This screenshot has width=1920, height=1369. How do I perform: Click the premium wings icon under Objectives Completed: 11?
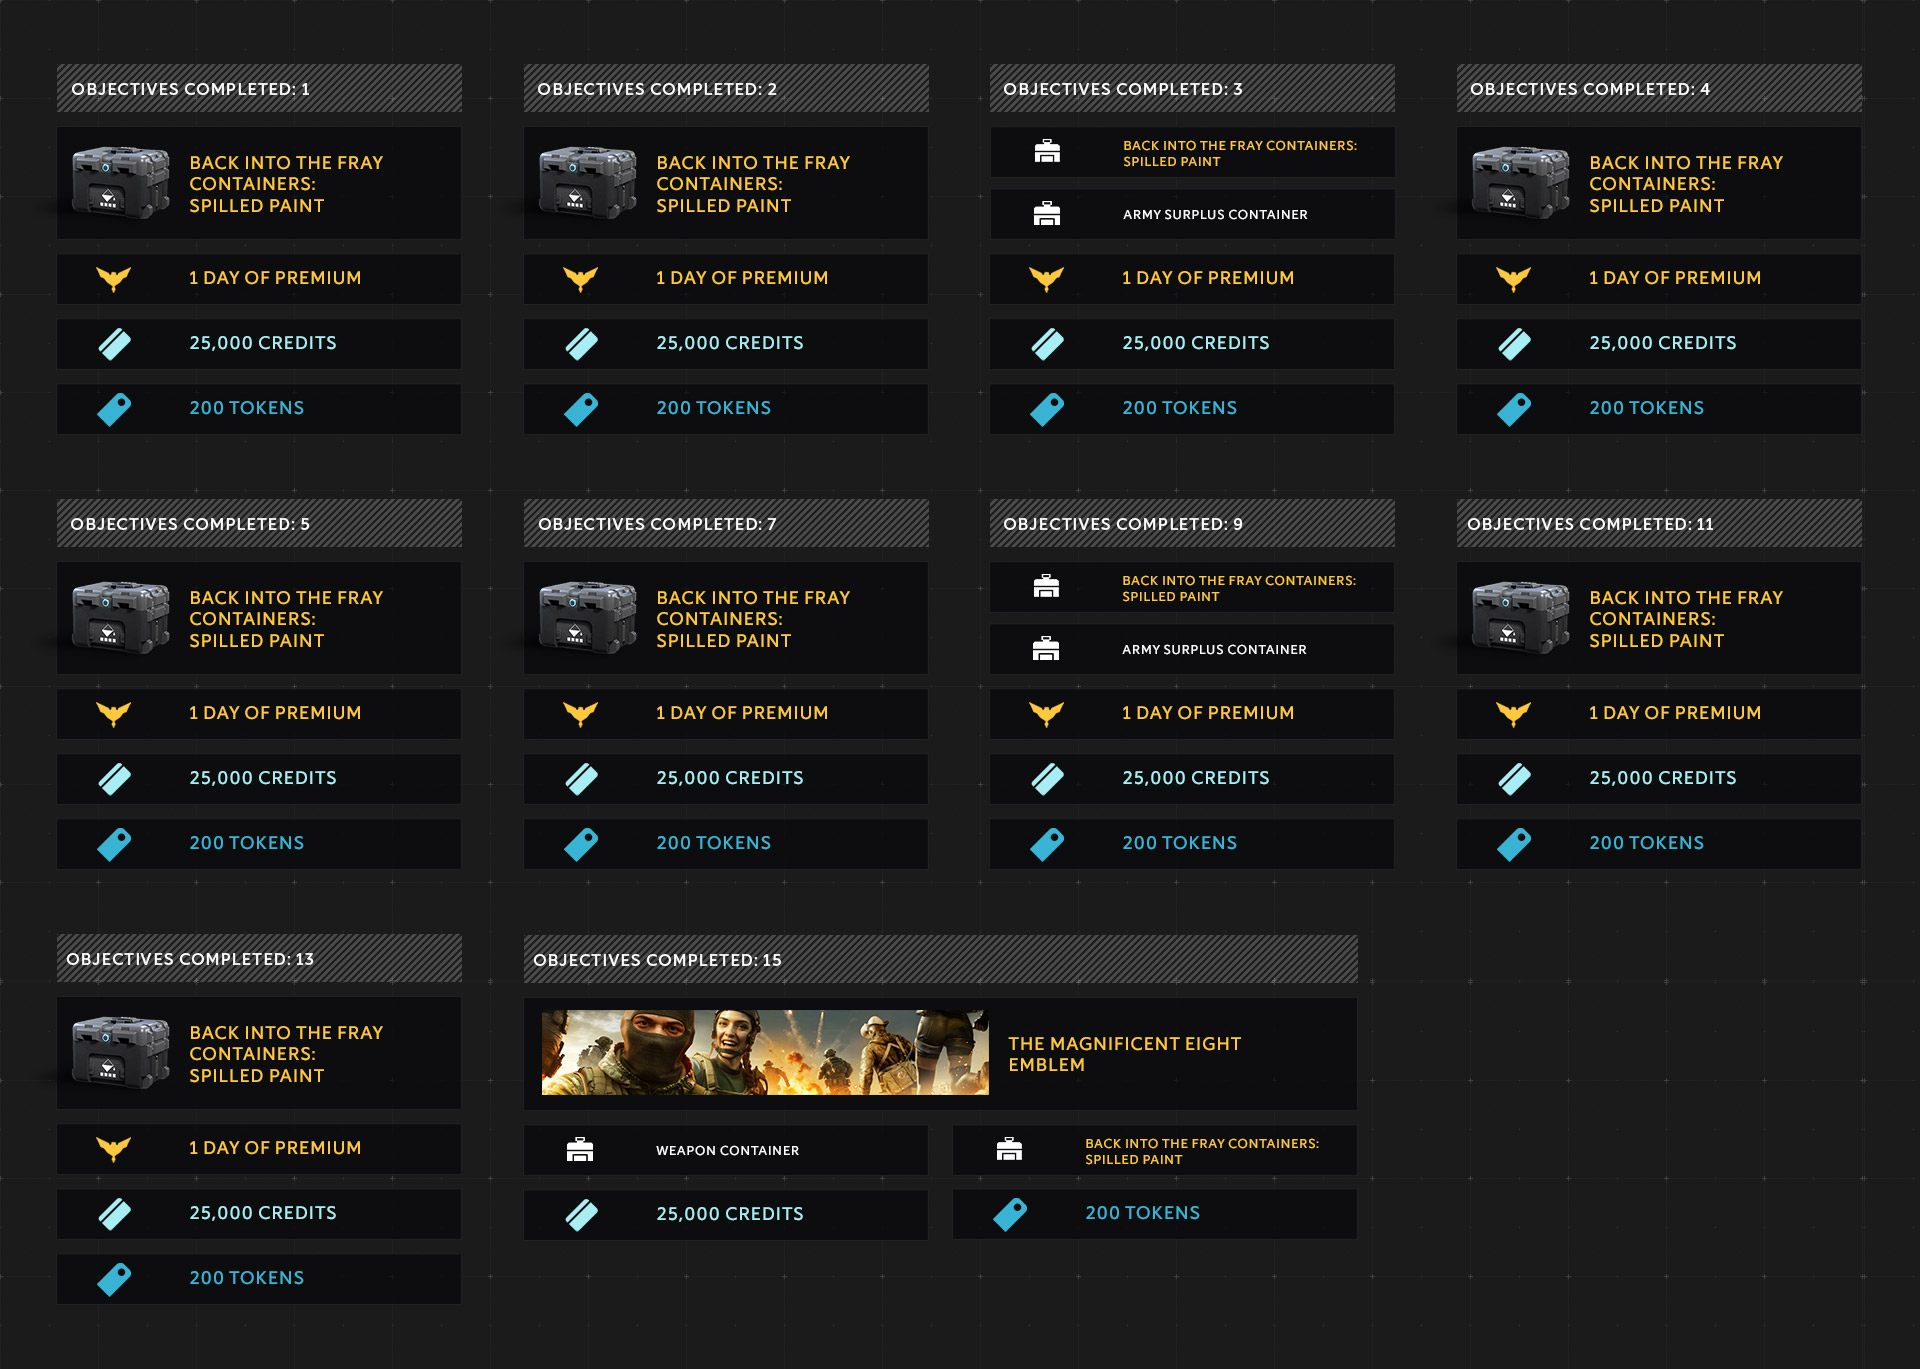pyautogui.click(x=1514, y=714)
